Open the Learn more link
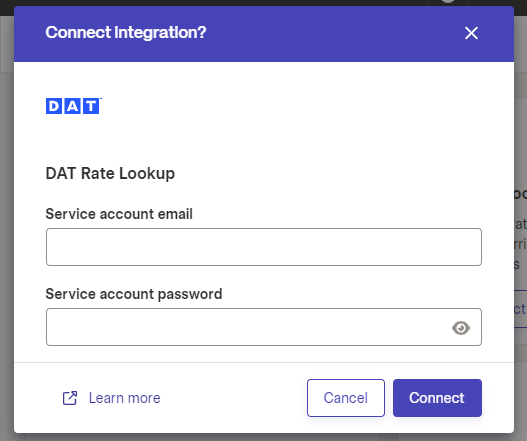Image resolution: width=527 pixels, height=441 pixels. point(124,398)
